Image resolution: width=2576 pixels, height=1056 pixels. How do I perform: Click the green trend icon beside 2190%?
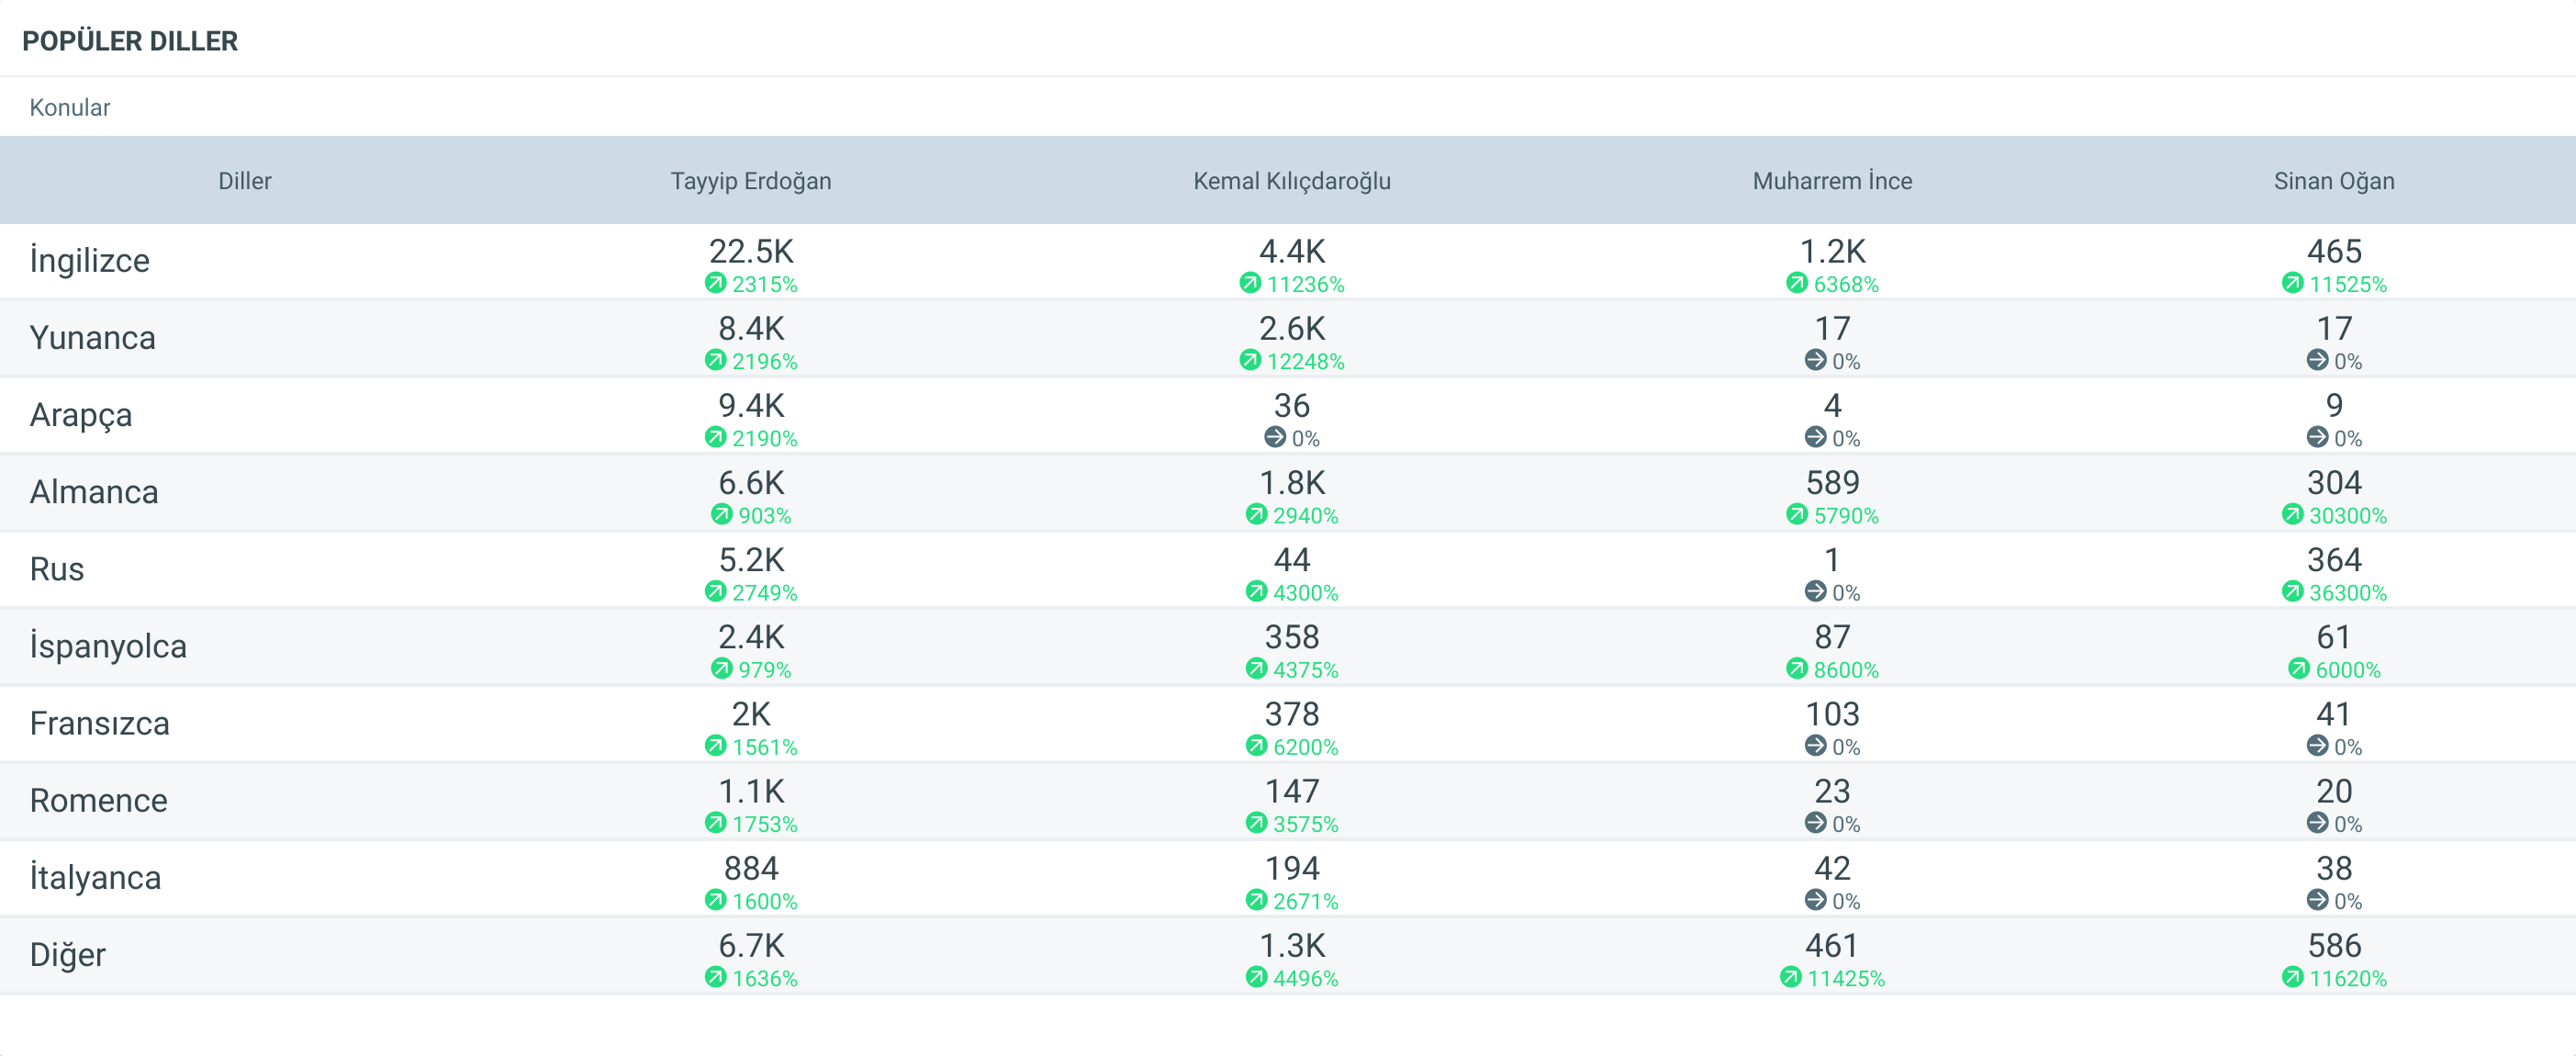[x=715, y=437]
